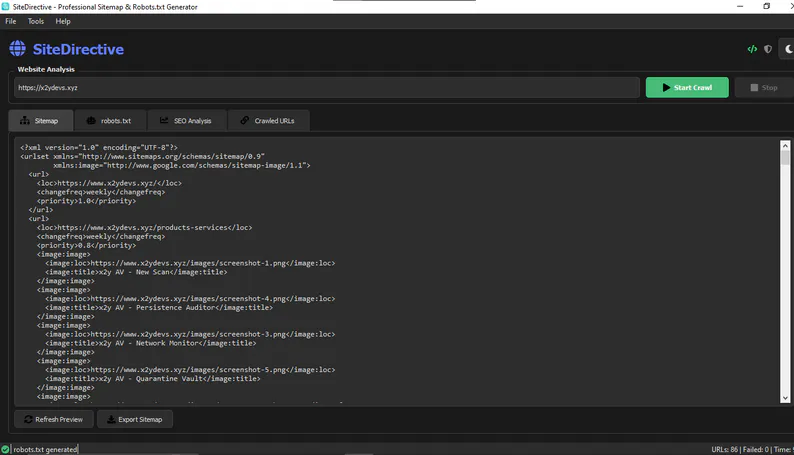Click the first loc www.x2ydevs.xyz/ line
794x455 pixels.
pyautogui.click(x=109, y=183)
